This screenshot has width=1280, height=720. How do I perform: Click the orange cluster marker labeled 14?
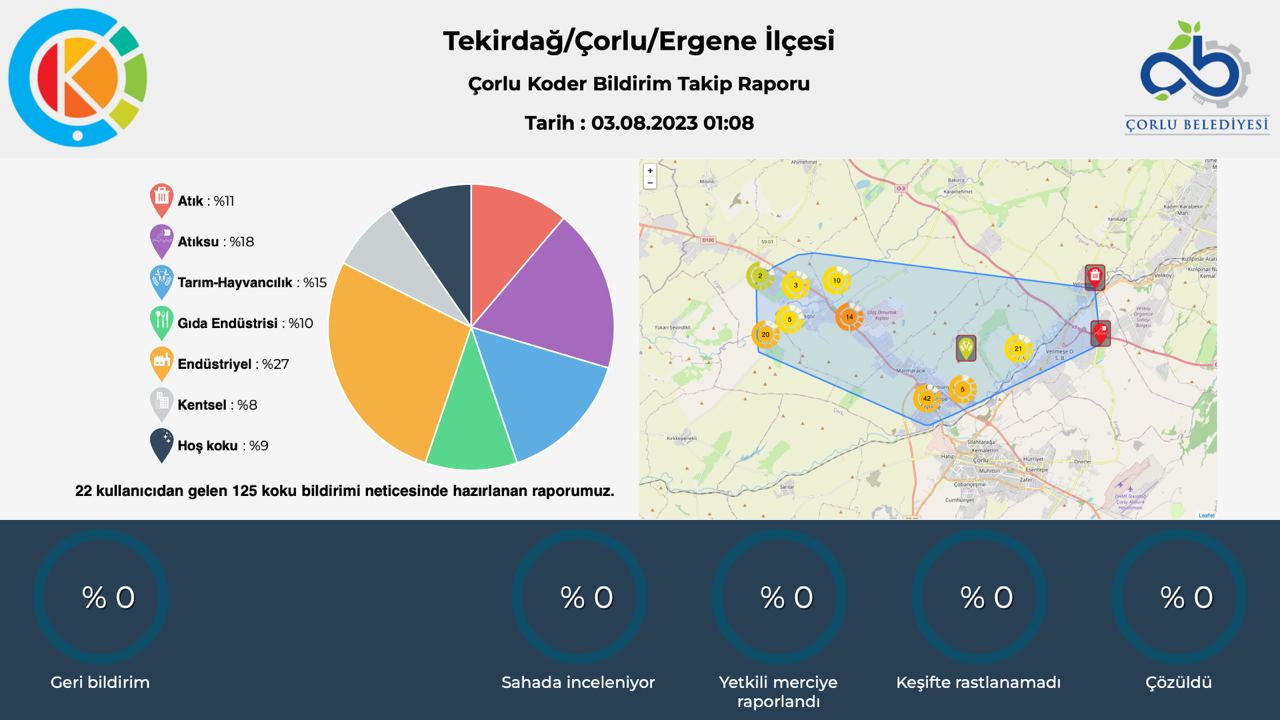849,317
